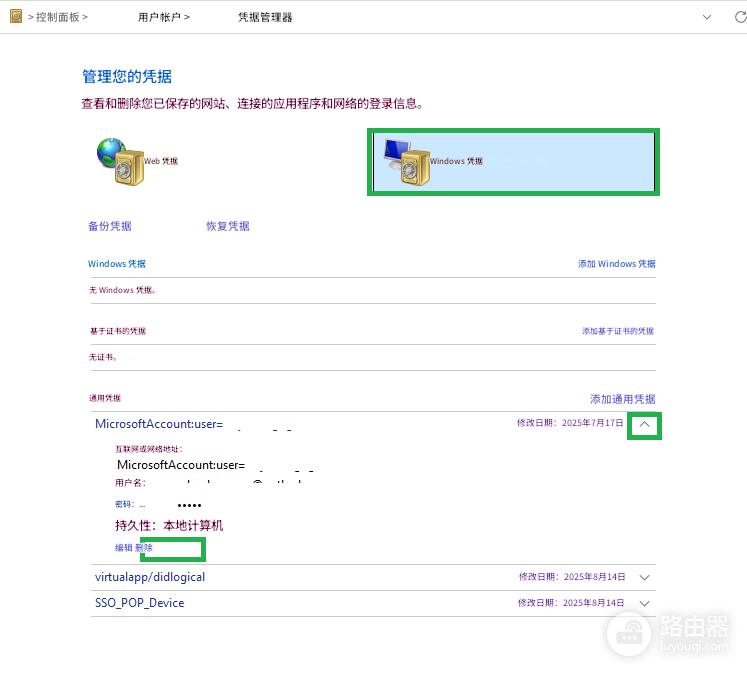Select 凭据管理器 breadcrumb segment
Viewport: 747px width, 674px height.
265,17
